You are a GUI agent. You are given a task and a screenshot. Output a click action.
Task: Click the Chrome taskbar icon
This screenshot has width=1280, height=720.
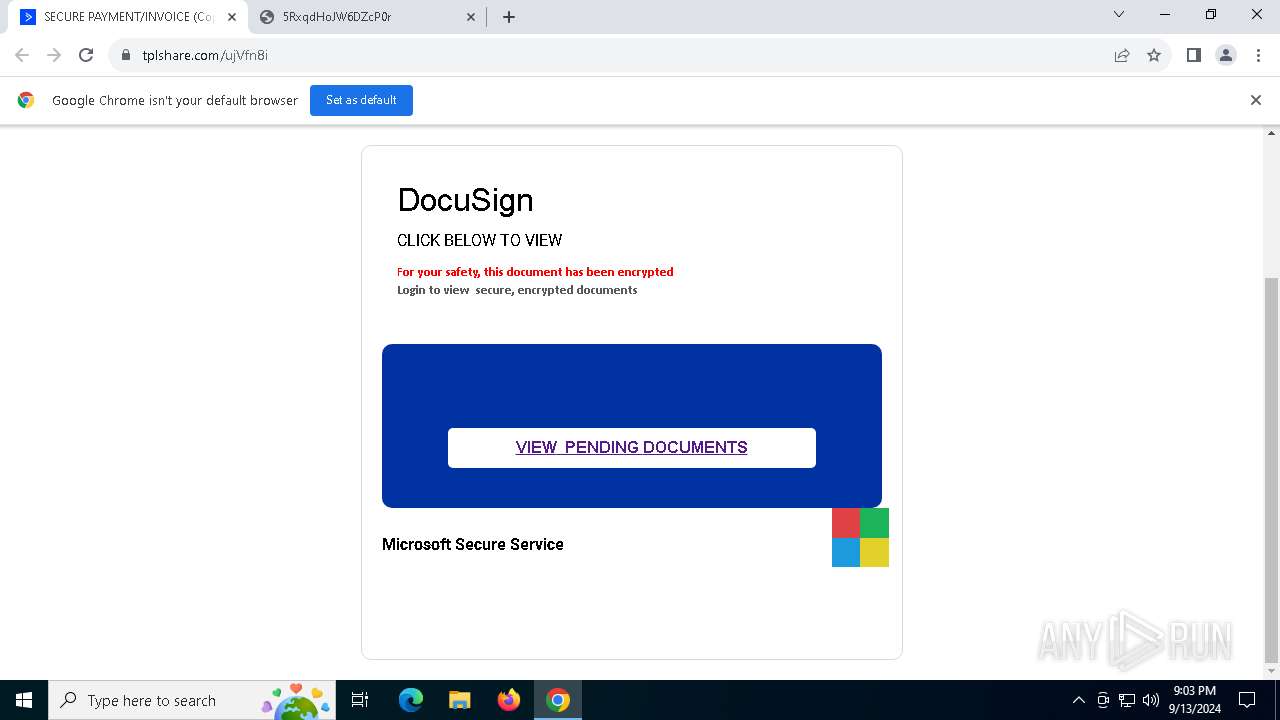click(558, 700)
